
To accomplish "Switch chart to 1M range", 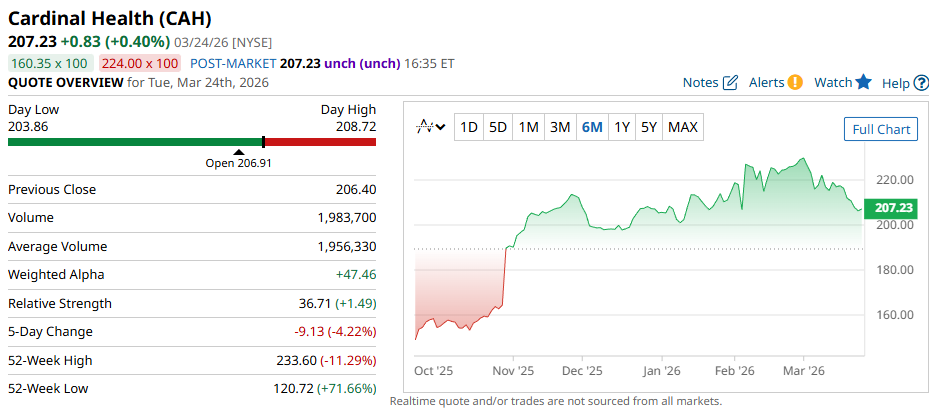I will coord(529,127).
